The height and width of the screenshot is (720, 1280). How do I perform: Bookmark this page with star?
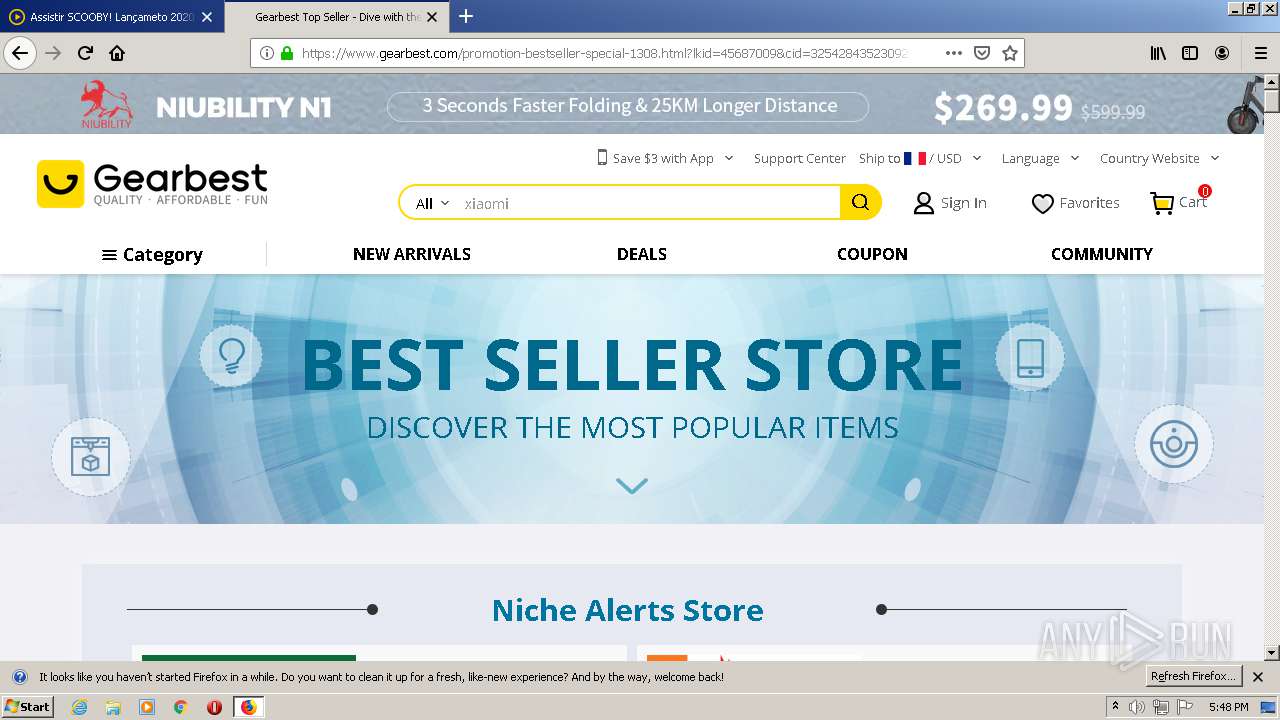pos(1010,53)
